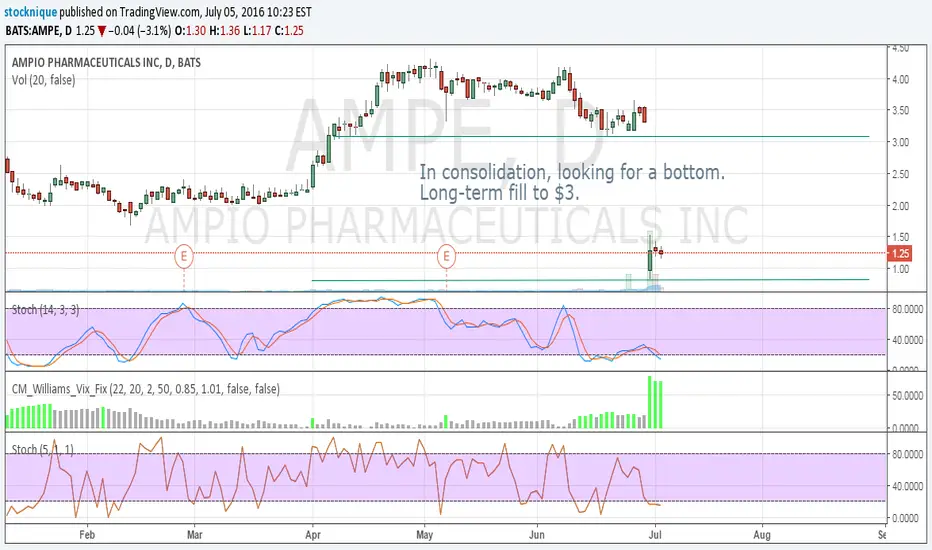Click the Feb date axis label

87,535
